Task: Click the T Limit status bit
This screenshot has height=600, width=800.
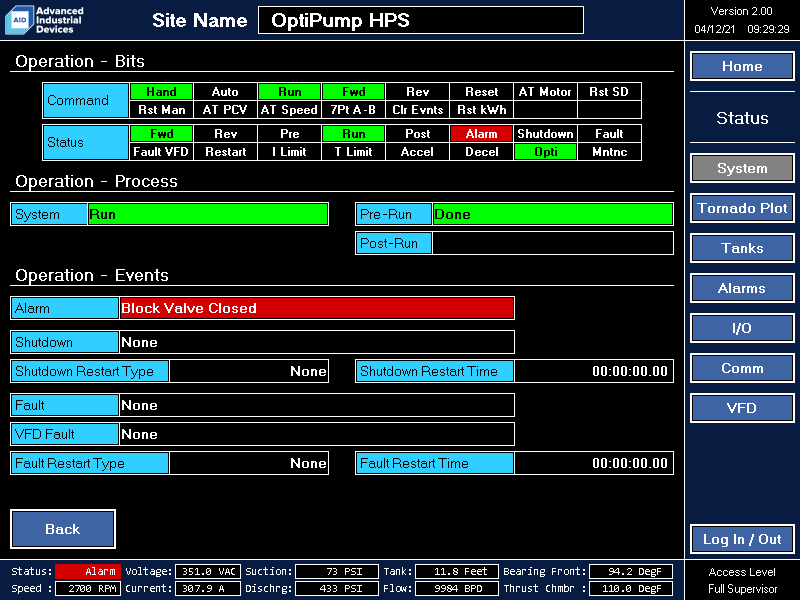Action: [353, 152]
